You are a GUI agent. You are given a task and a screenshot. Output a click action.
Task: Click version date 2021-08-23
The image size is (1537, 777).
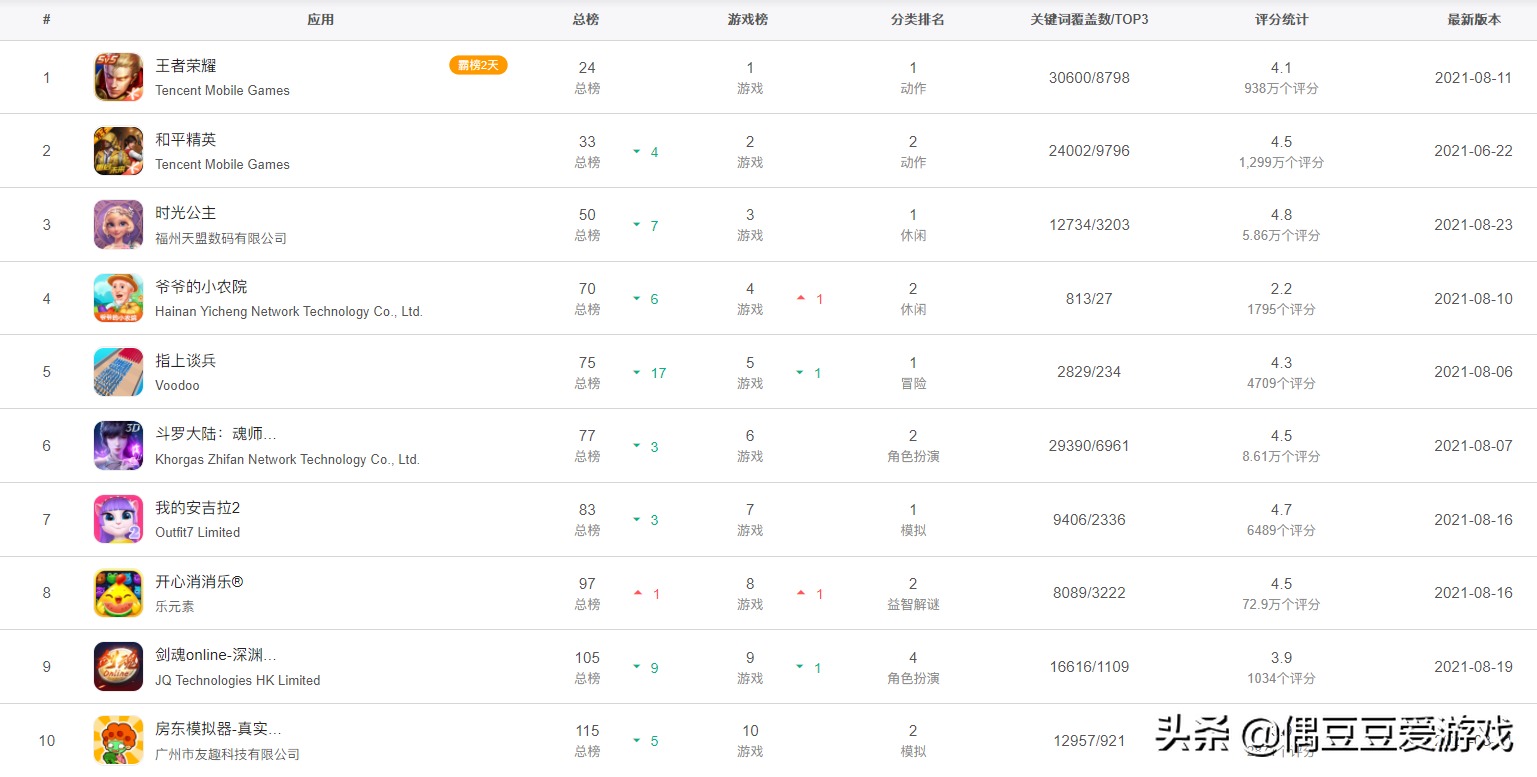[1473, 225]
